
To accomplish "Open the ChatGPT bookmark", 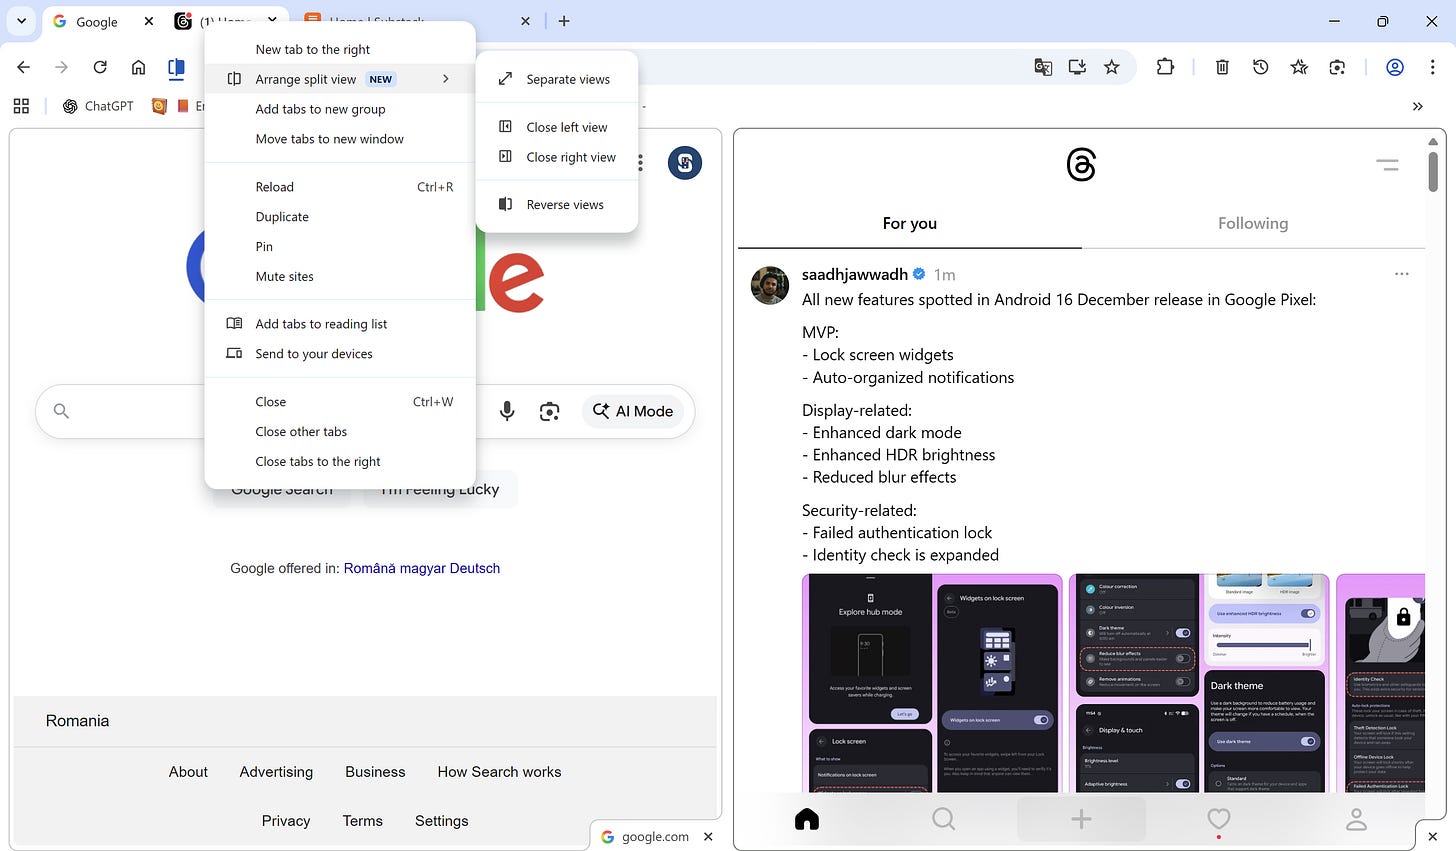I will (x=98, y=106).
